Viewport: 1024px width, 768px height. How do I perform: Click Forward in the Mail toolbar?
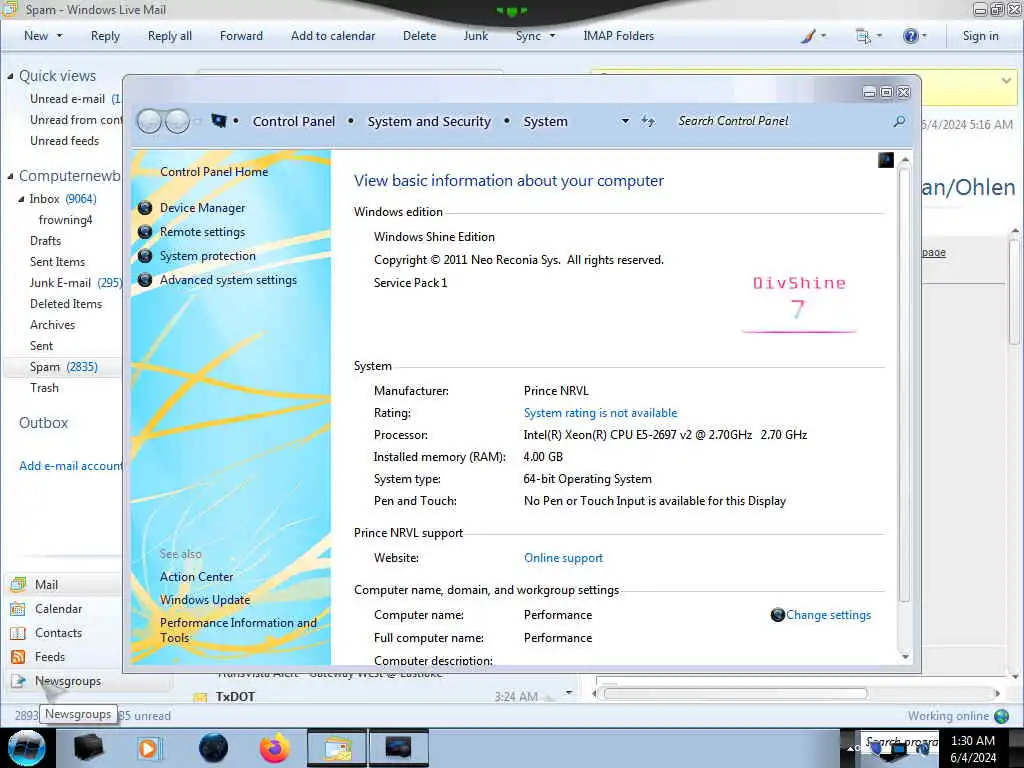241,36
